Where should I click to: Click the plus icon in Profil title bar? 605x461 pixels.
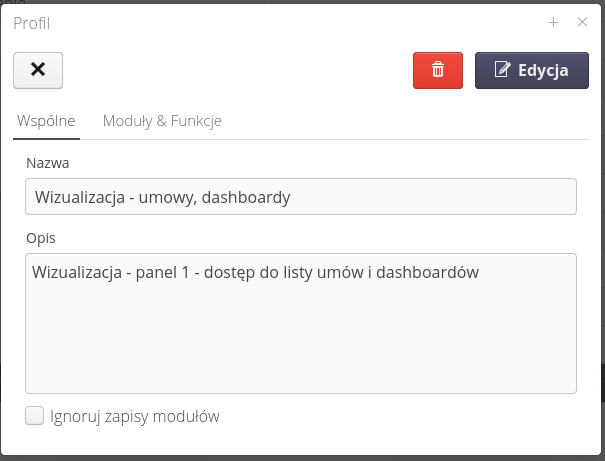[553, 22]
